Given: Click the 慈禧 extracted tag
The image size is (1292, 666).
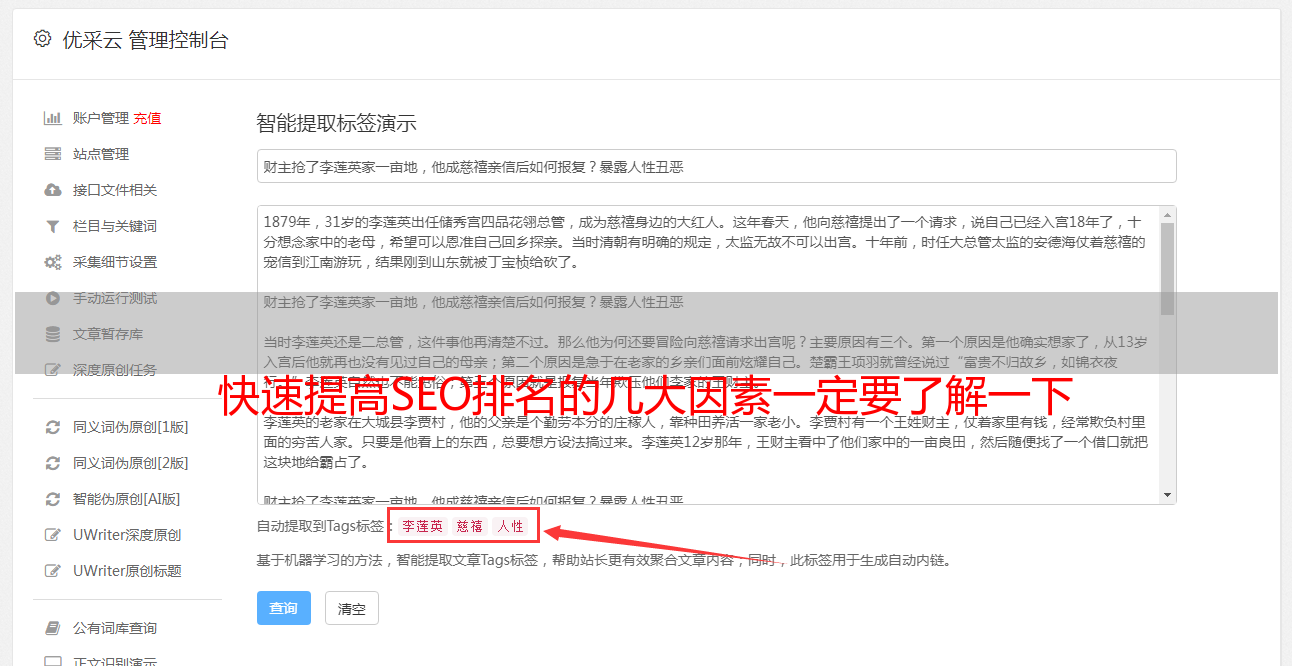Looking at the screenshot, I should (x=470, y=526).
